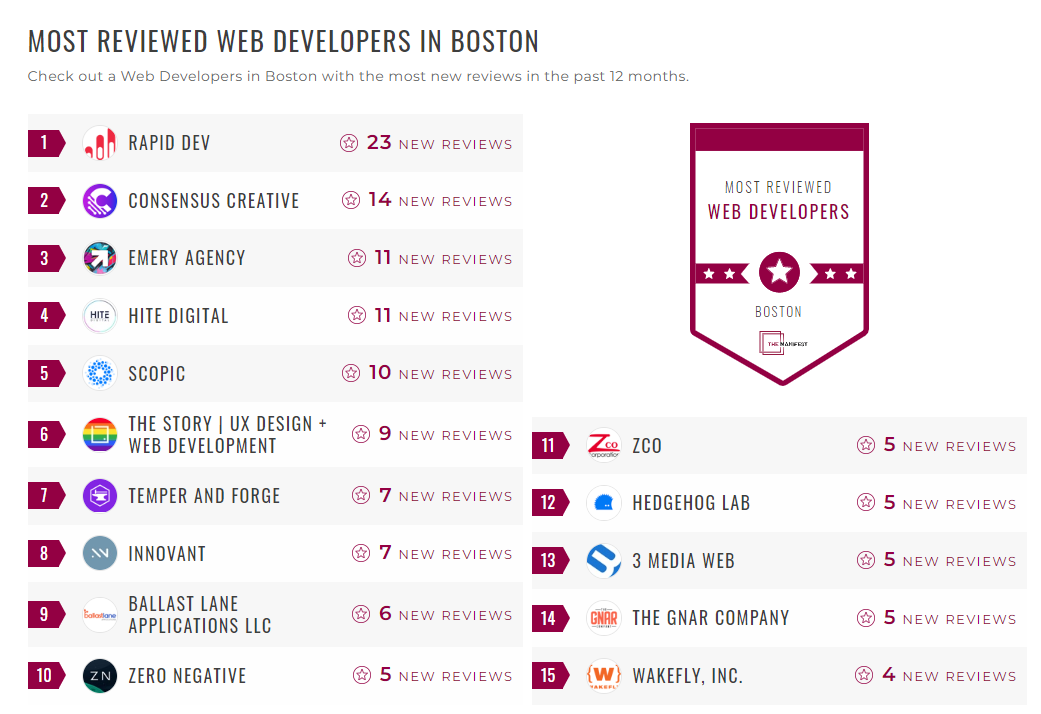Select the Consensus Creative purple logo
The width and height of the screenshot is (1041, 714).
coord(99,200)
